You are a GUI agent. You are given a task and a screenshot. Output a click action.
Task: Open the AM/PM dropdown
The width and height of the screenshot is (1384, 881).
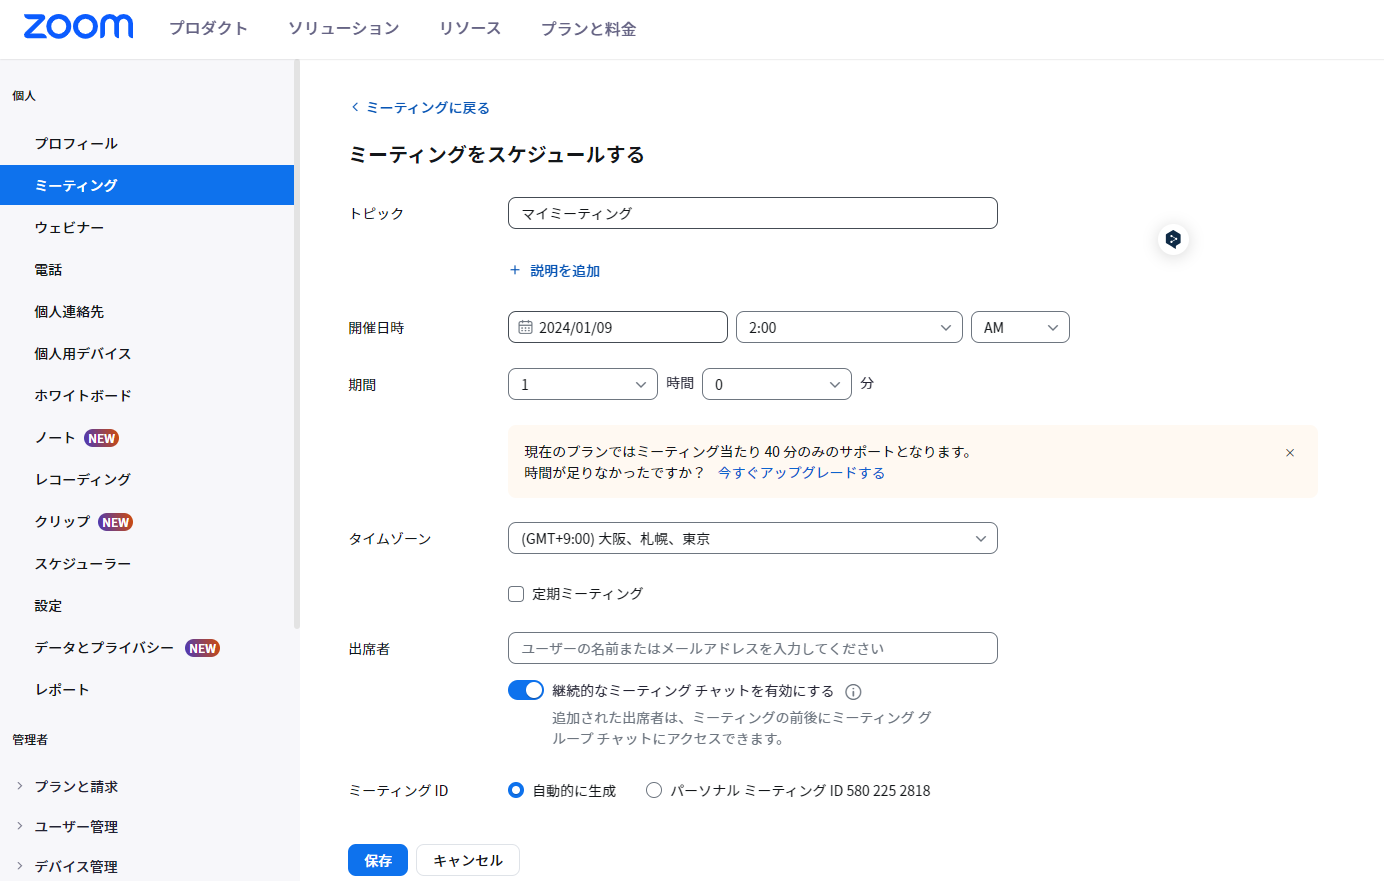click(x=1019, y=327)
